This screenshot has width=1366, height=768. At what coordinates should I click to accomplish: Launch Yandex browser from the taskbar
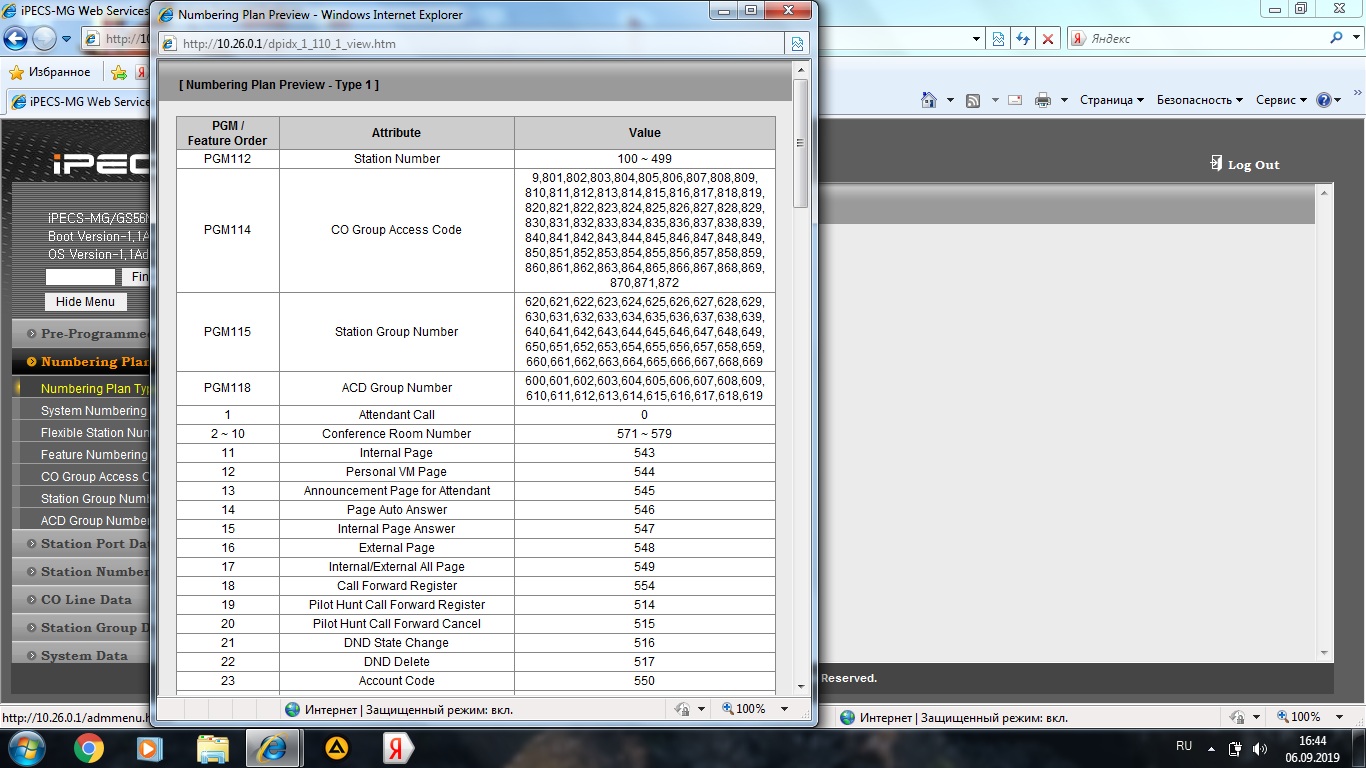[397, 747]
